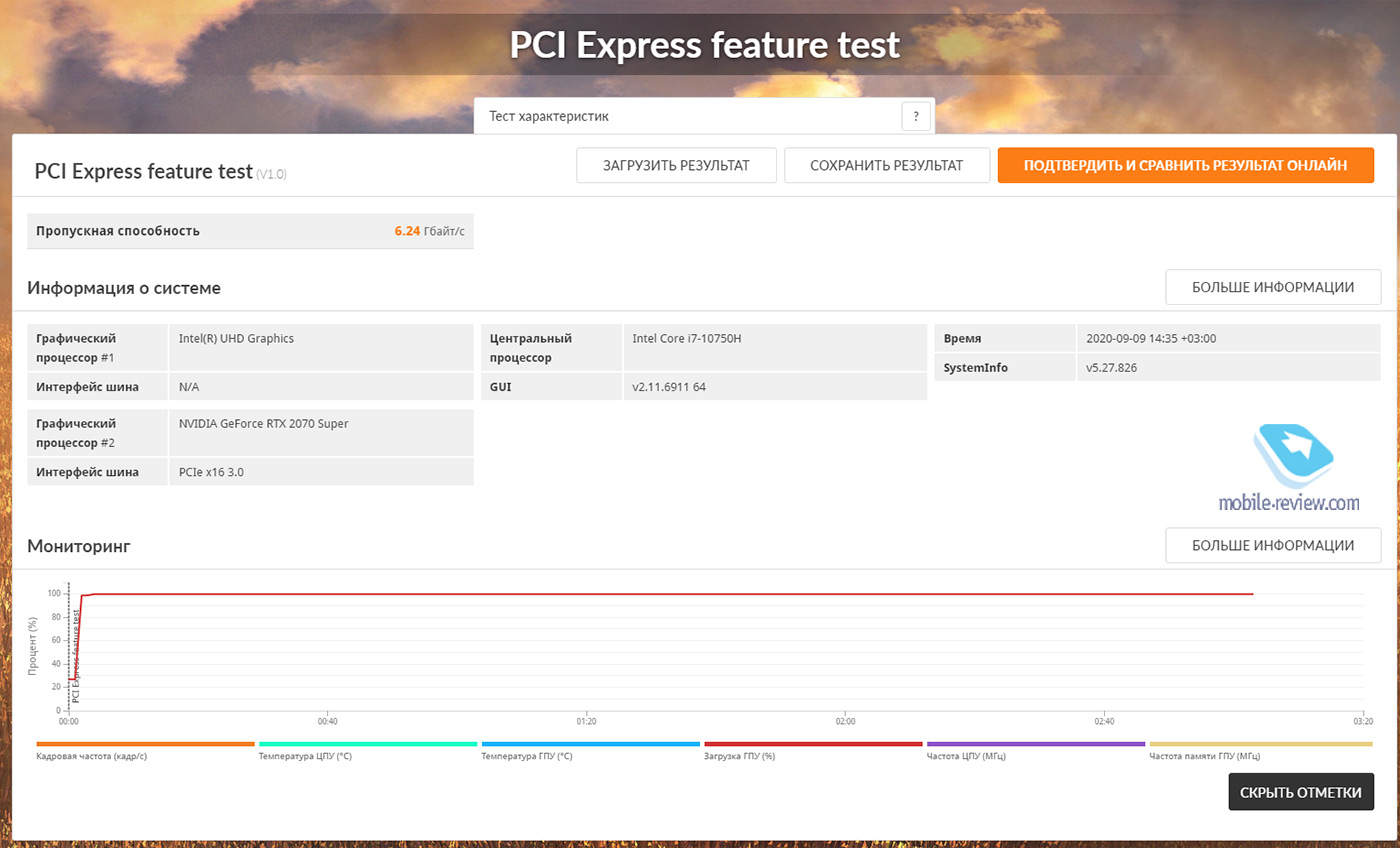Image resolution: width=1400 pixels, height=848 pixels.
Task: Click N/A bus interface value
Action: click(189, 387)
